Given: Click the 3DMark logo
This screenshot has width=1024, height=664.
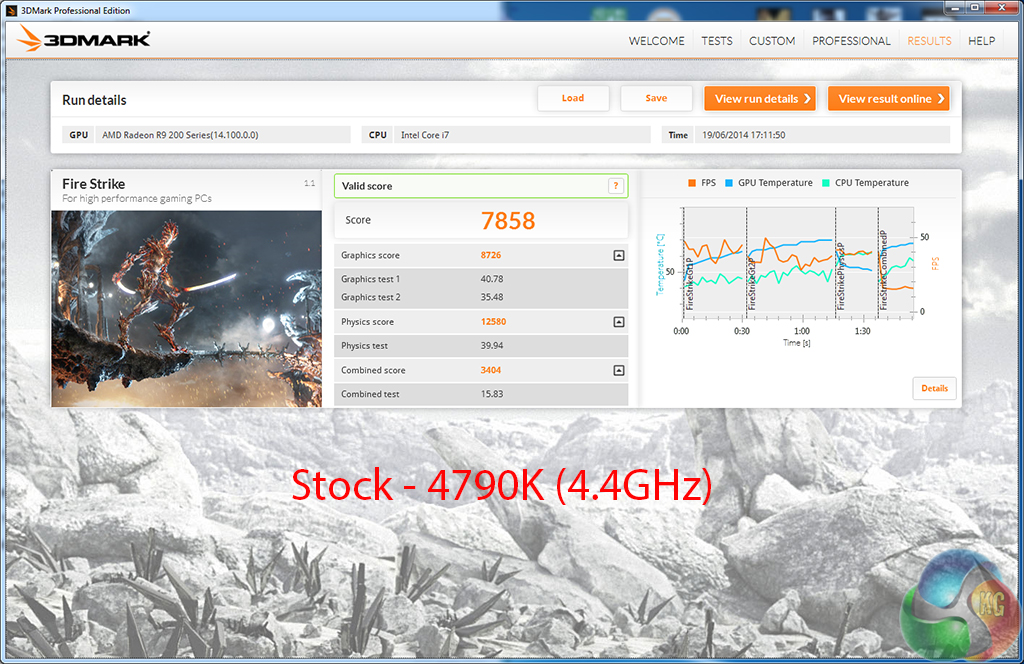Looking at the screenshot, I should (x=83, y=39).
